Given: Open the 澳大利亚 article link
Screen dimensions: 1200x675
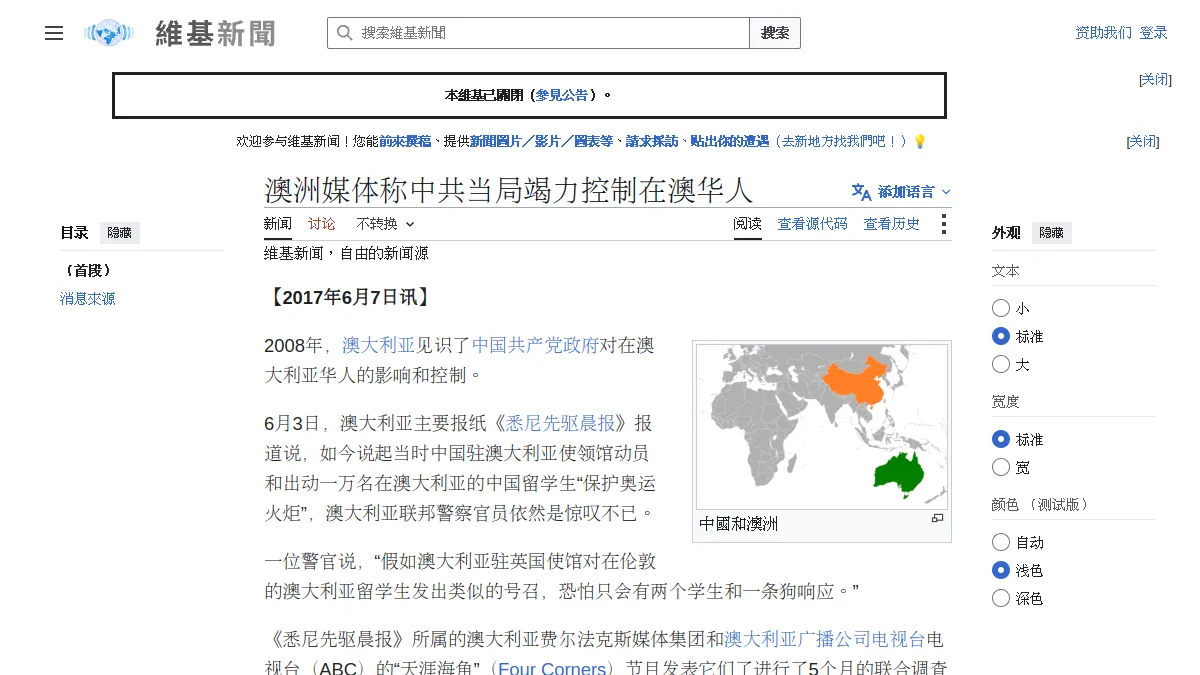Looking at the screenshot, I should click(x=378, y=346).
